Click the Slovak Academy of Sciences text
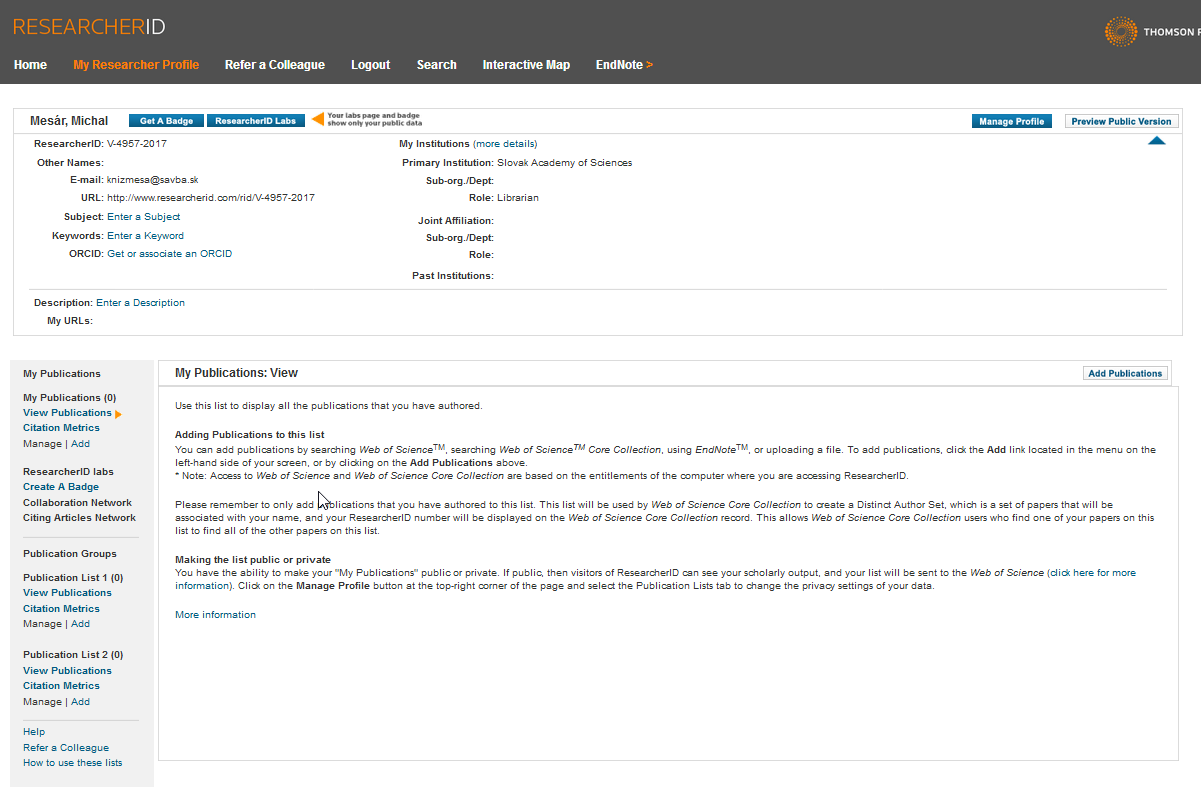 click(x=564, y=163)
